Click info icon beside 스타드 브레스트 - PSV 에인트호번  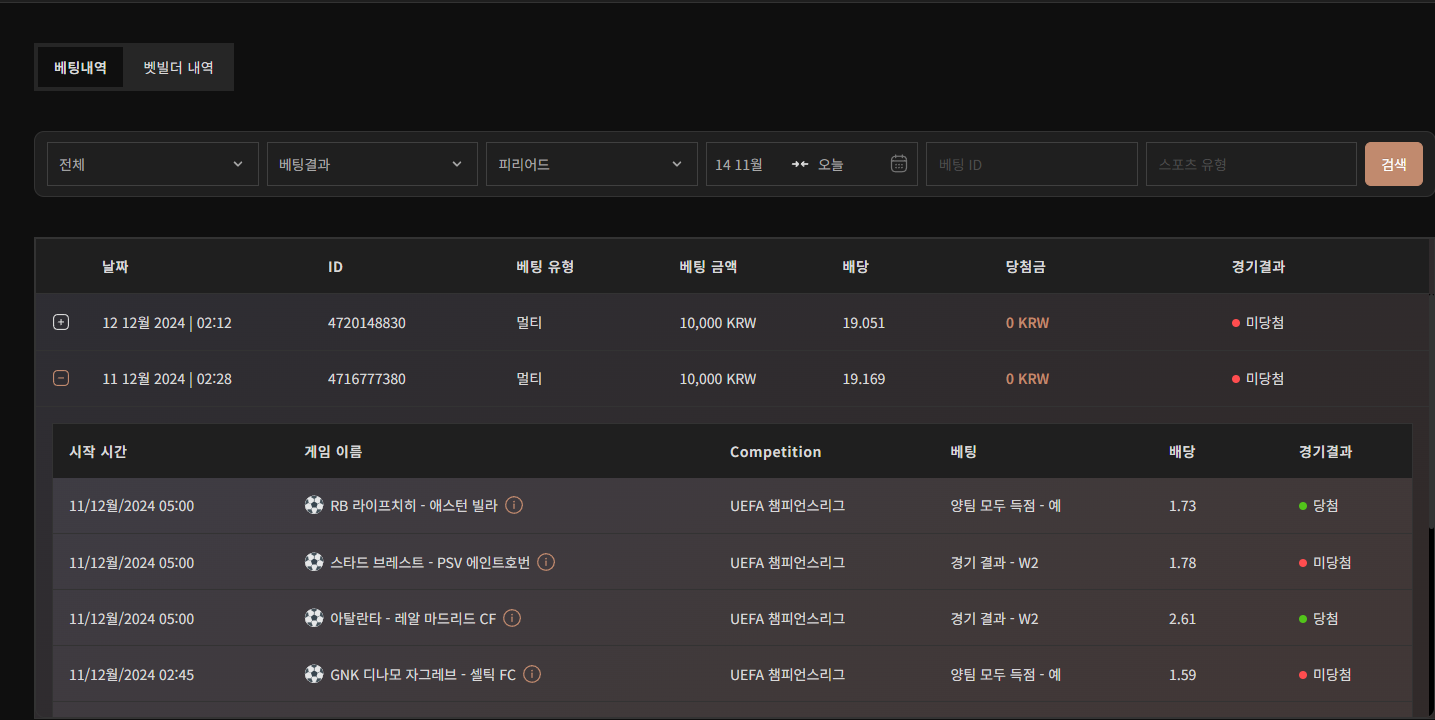546,562
